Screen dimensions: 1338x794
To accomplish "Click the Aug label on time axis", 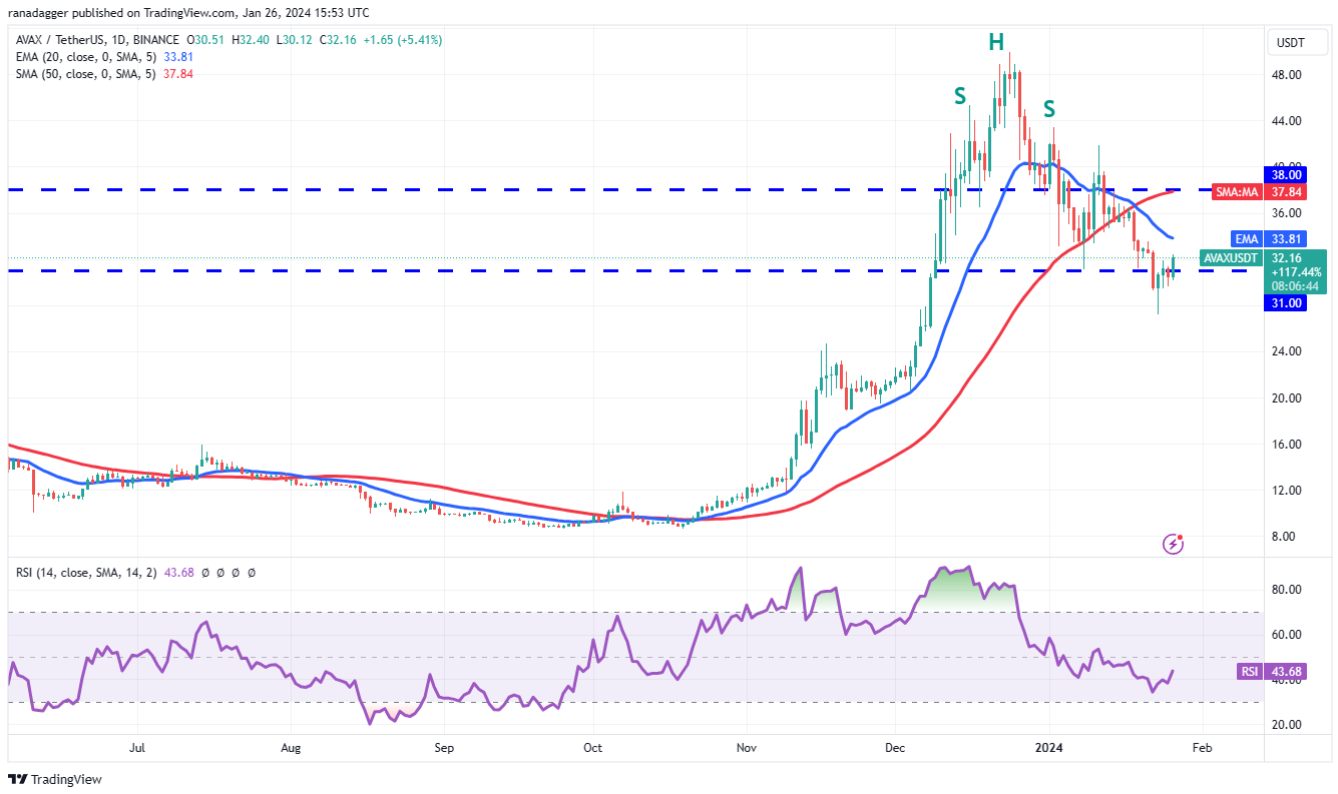I will pos(291,747).
